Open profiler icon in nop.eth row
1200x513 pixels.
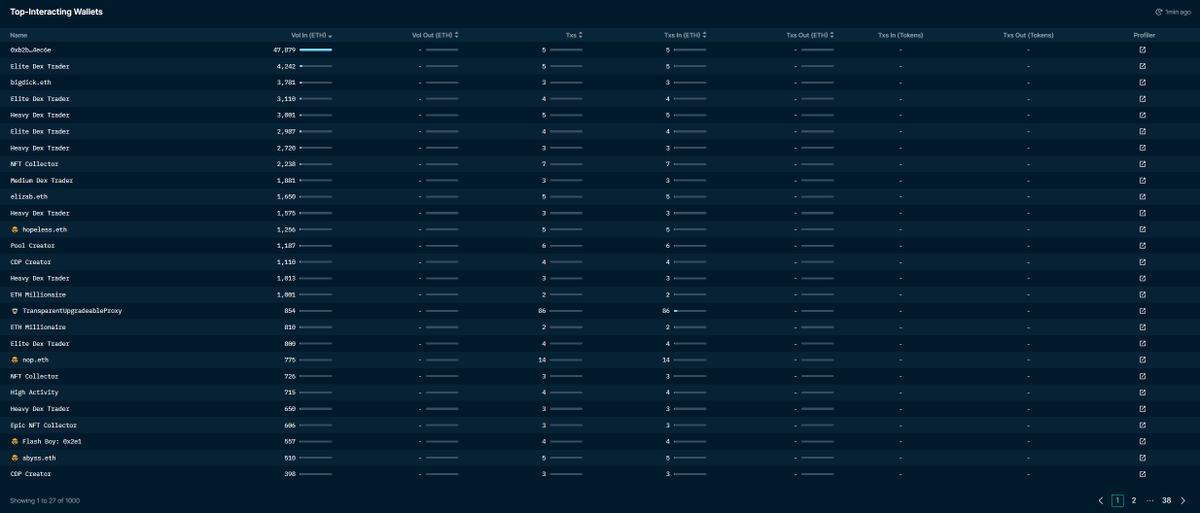pos(1143,360)
